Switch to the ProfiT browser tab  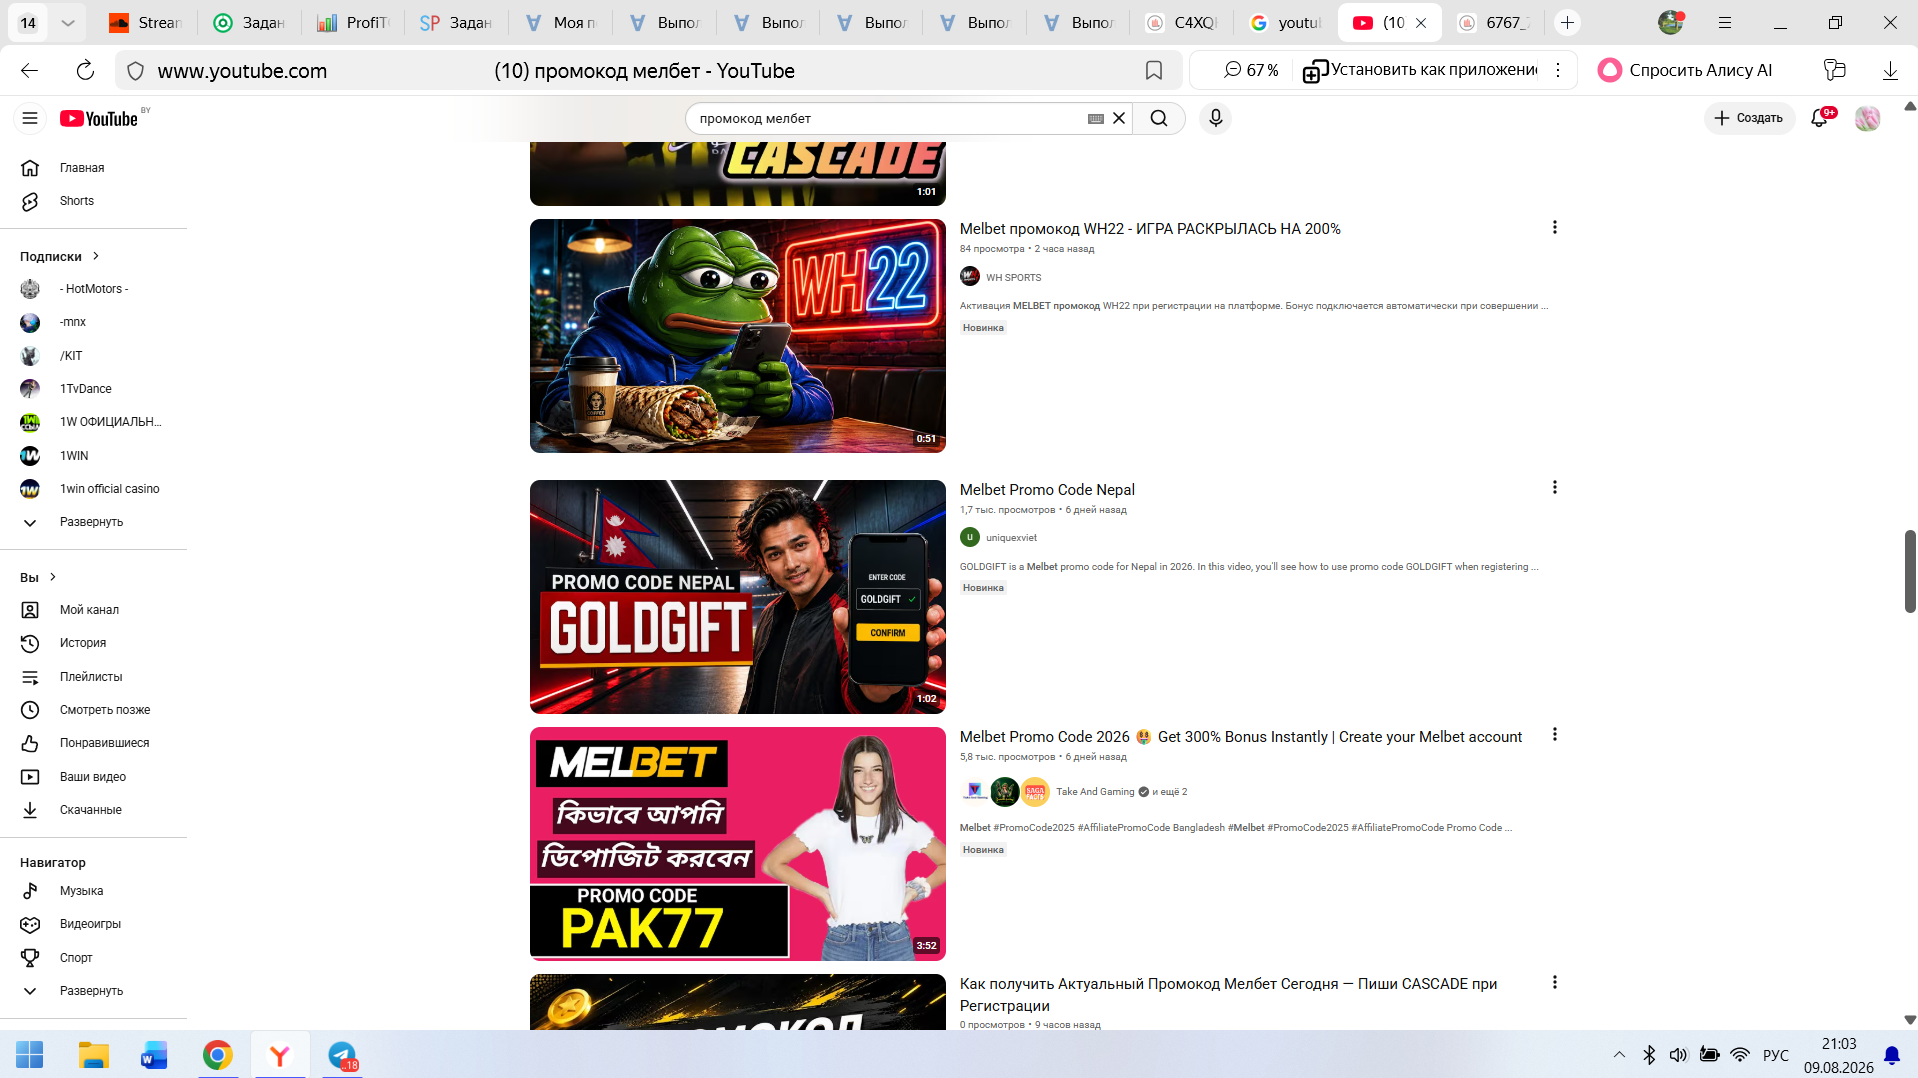(353, 22)
